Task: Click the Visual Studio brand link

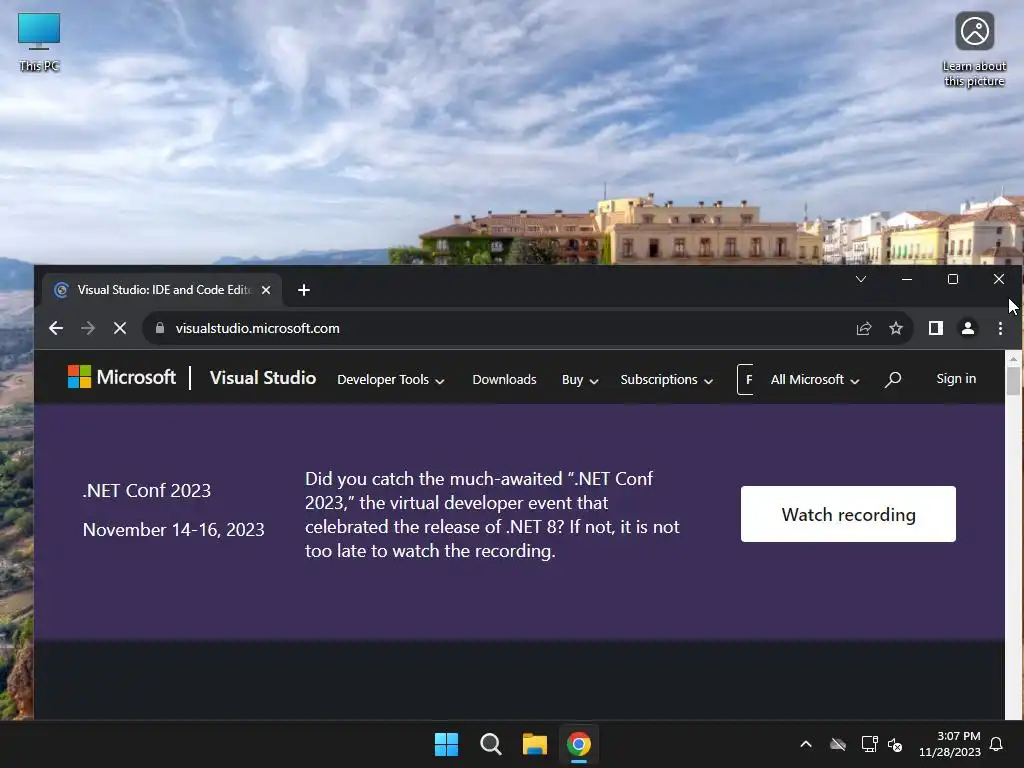Action: pos(263,378)
